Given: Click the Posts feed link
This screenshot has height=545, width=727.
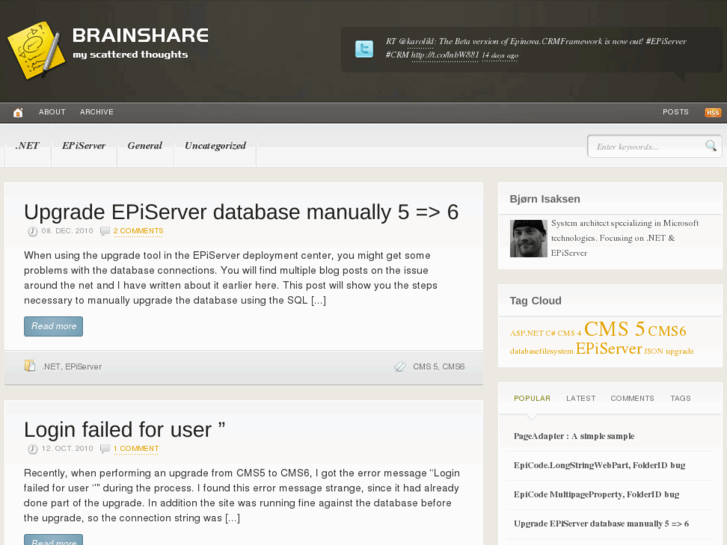Looking at the screenshot, I should (675, 112).
